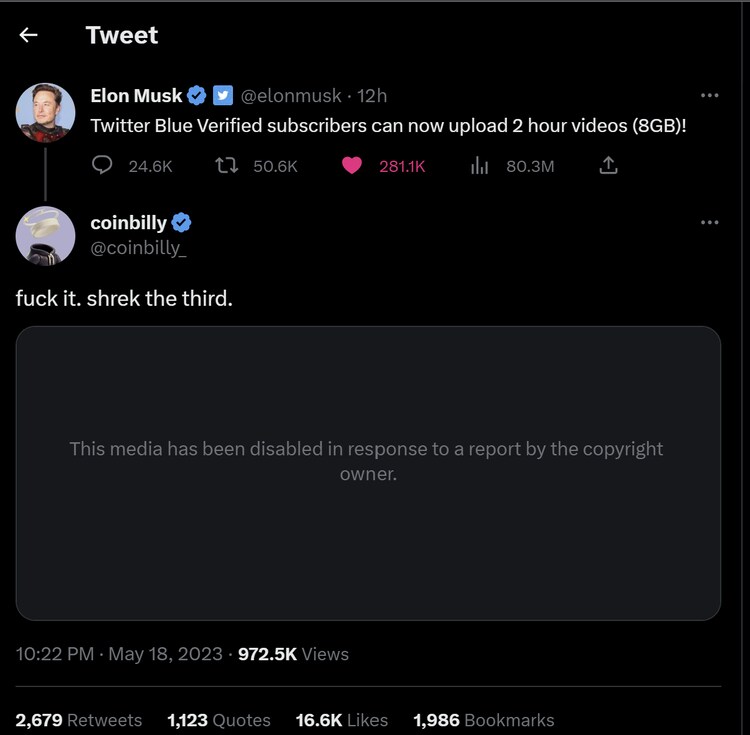Open more options on coinbilly's tweet

point(709,223)
